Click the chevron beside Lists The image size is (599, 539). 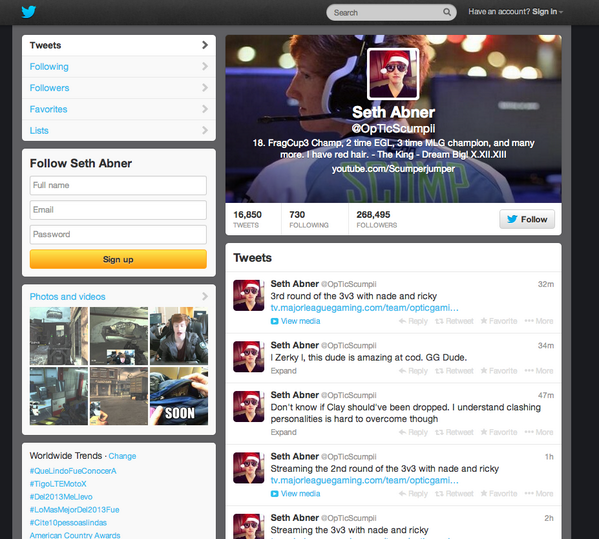(205, 131)
